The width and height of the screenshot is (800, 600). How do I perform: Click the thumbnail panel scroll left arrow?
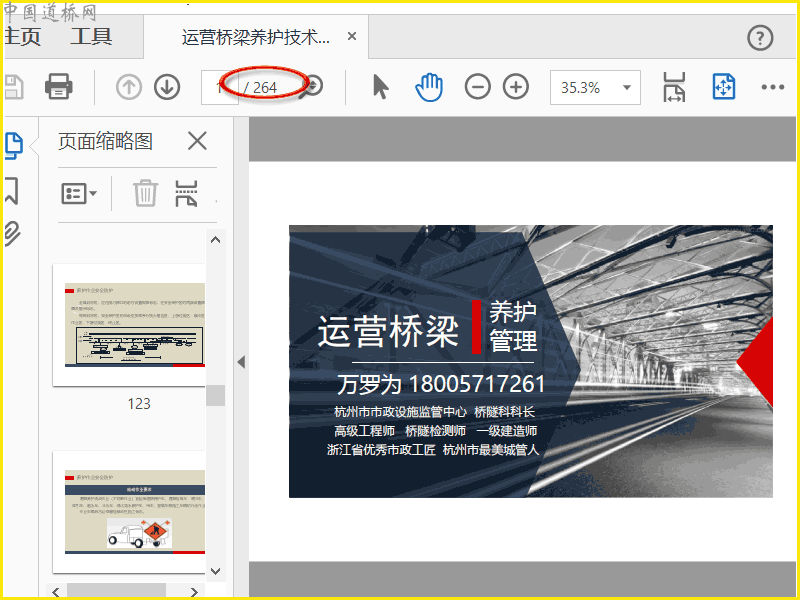click(56, 592)
